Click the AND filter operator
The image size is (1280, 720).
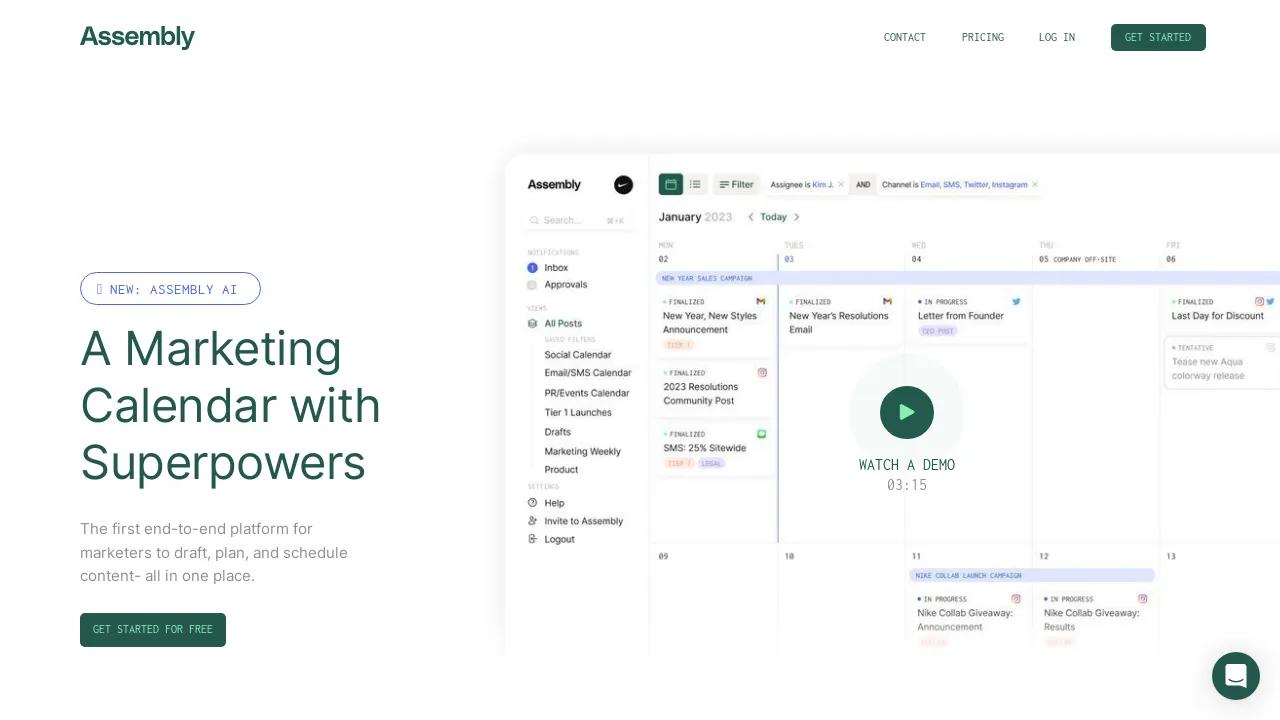[863, 185]
